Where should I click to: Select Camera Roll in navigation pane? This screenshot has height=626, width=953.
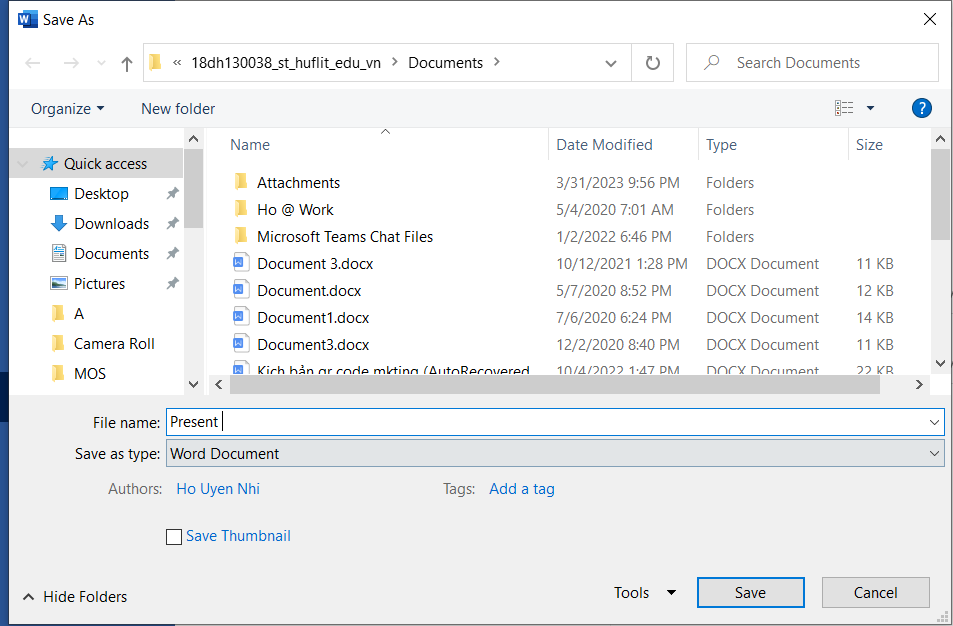[x=114, y=344]
